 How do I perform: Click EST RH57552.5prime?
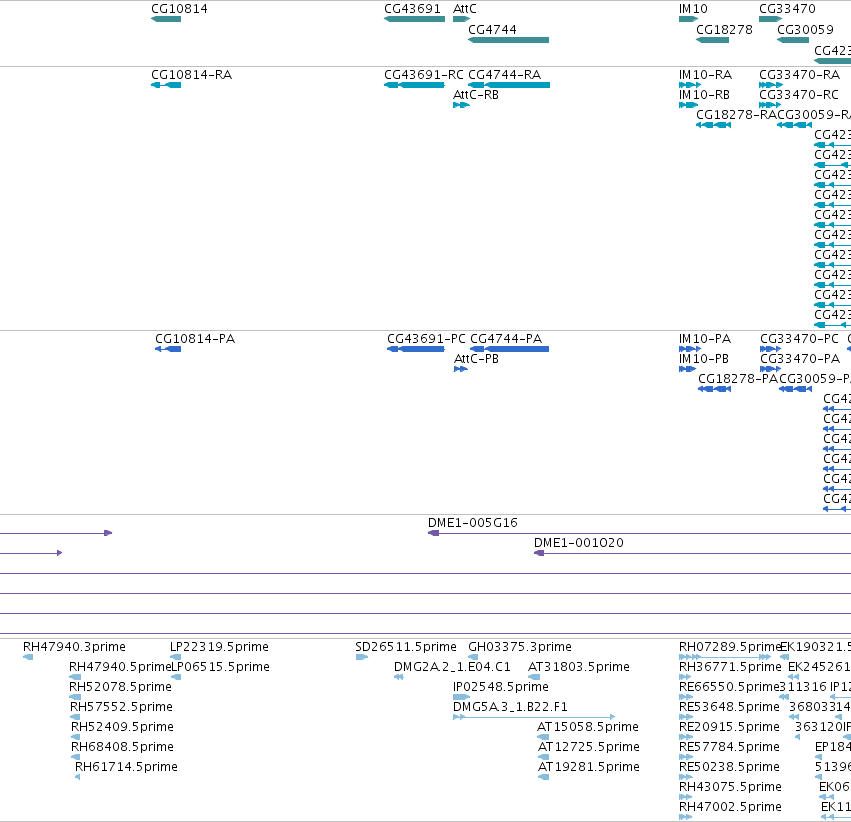pyautogui.click(x=75, y=717)
